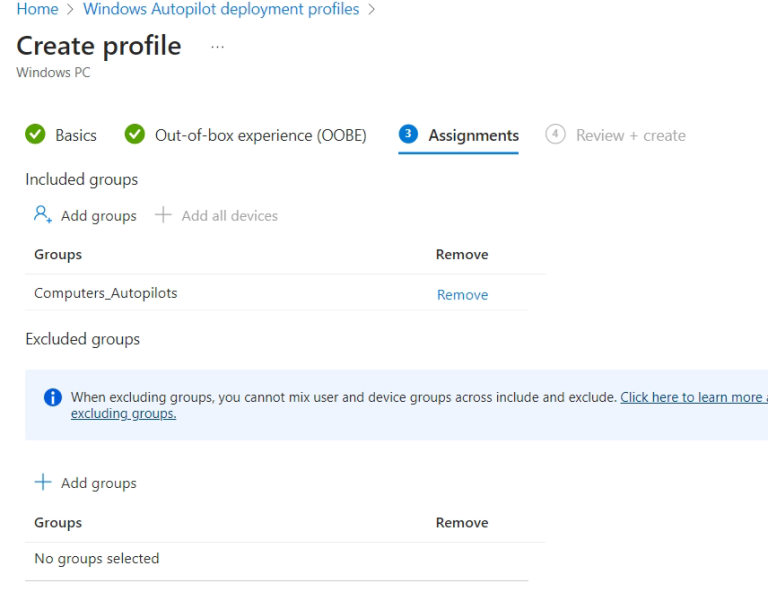
Task: Click the Home breadcrumb link
Action: (x=37, y=9)
